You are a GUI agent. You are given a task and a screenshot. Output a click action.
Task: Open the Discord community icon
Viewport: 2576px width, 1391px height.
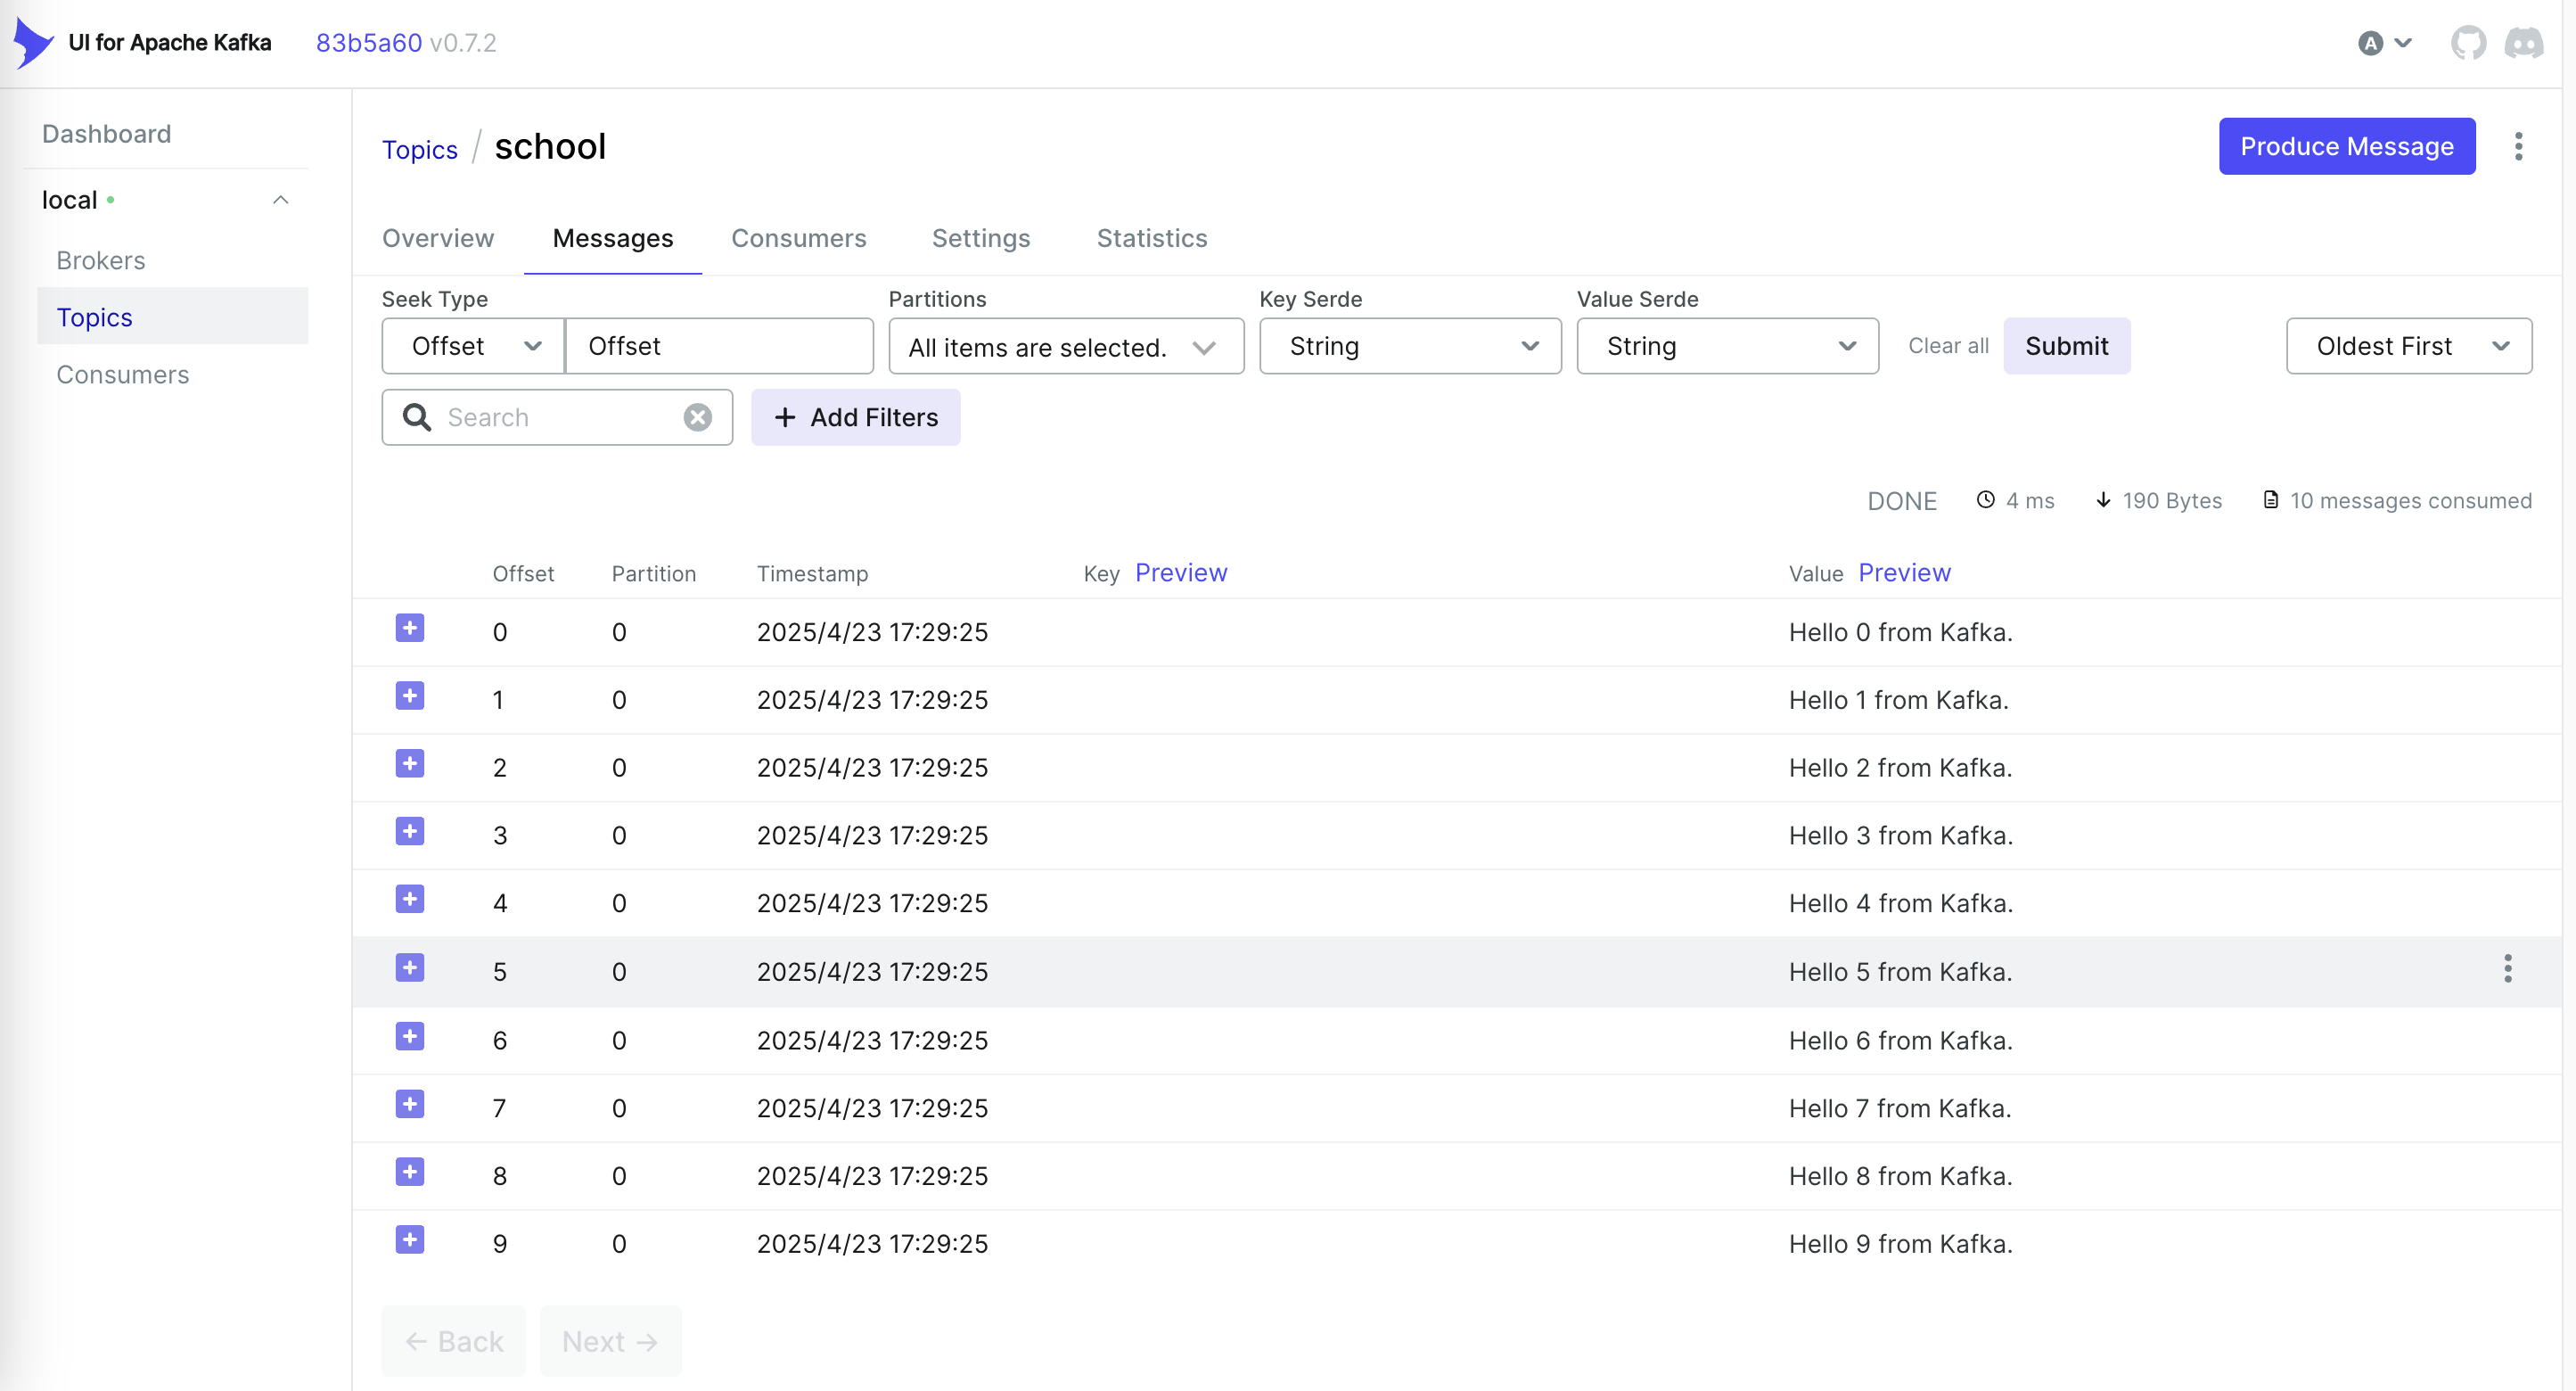(2523, 43)
